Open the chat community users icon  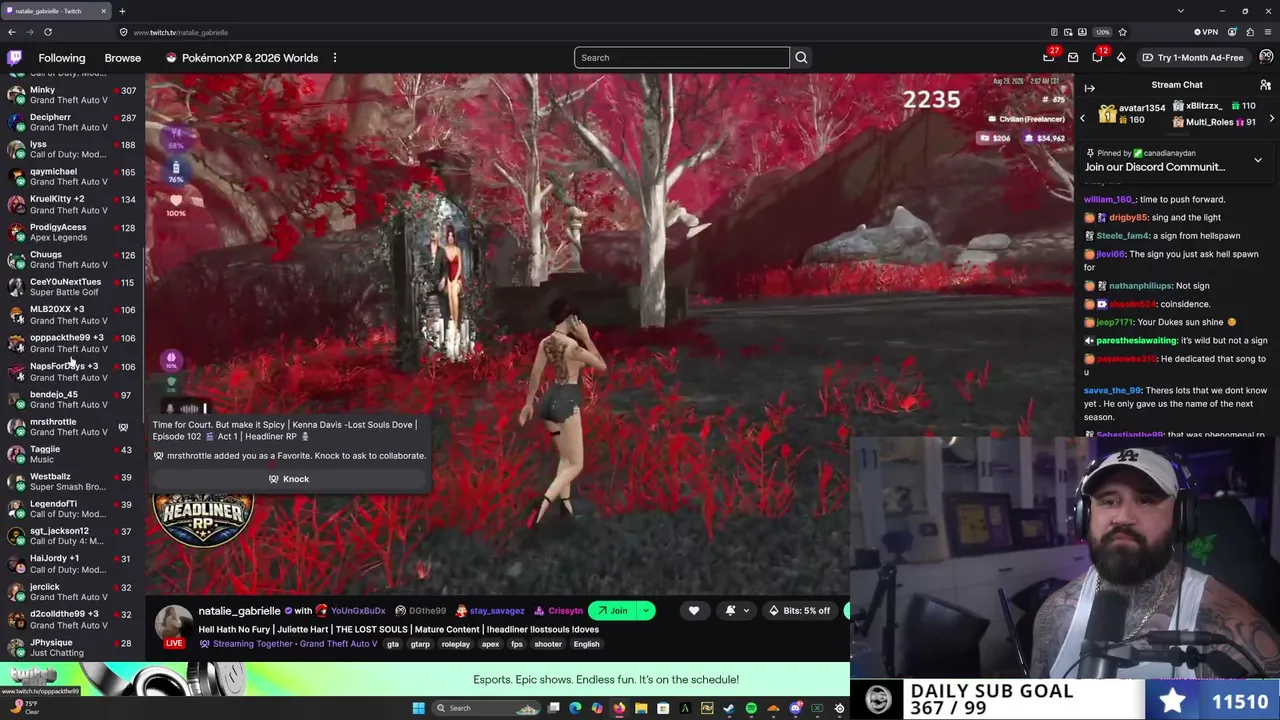pyautogui.click(x=1265, y=85)
